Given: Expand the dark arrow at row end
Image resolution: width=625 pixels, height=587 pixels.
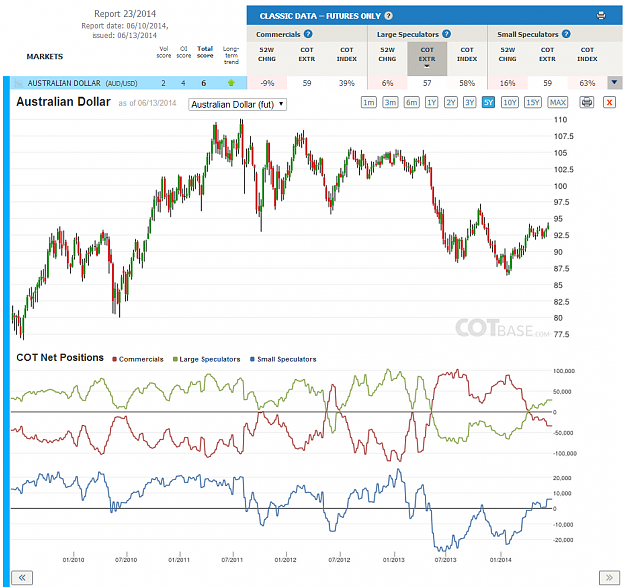Looking at the screenshot, I should (614, 83).
